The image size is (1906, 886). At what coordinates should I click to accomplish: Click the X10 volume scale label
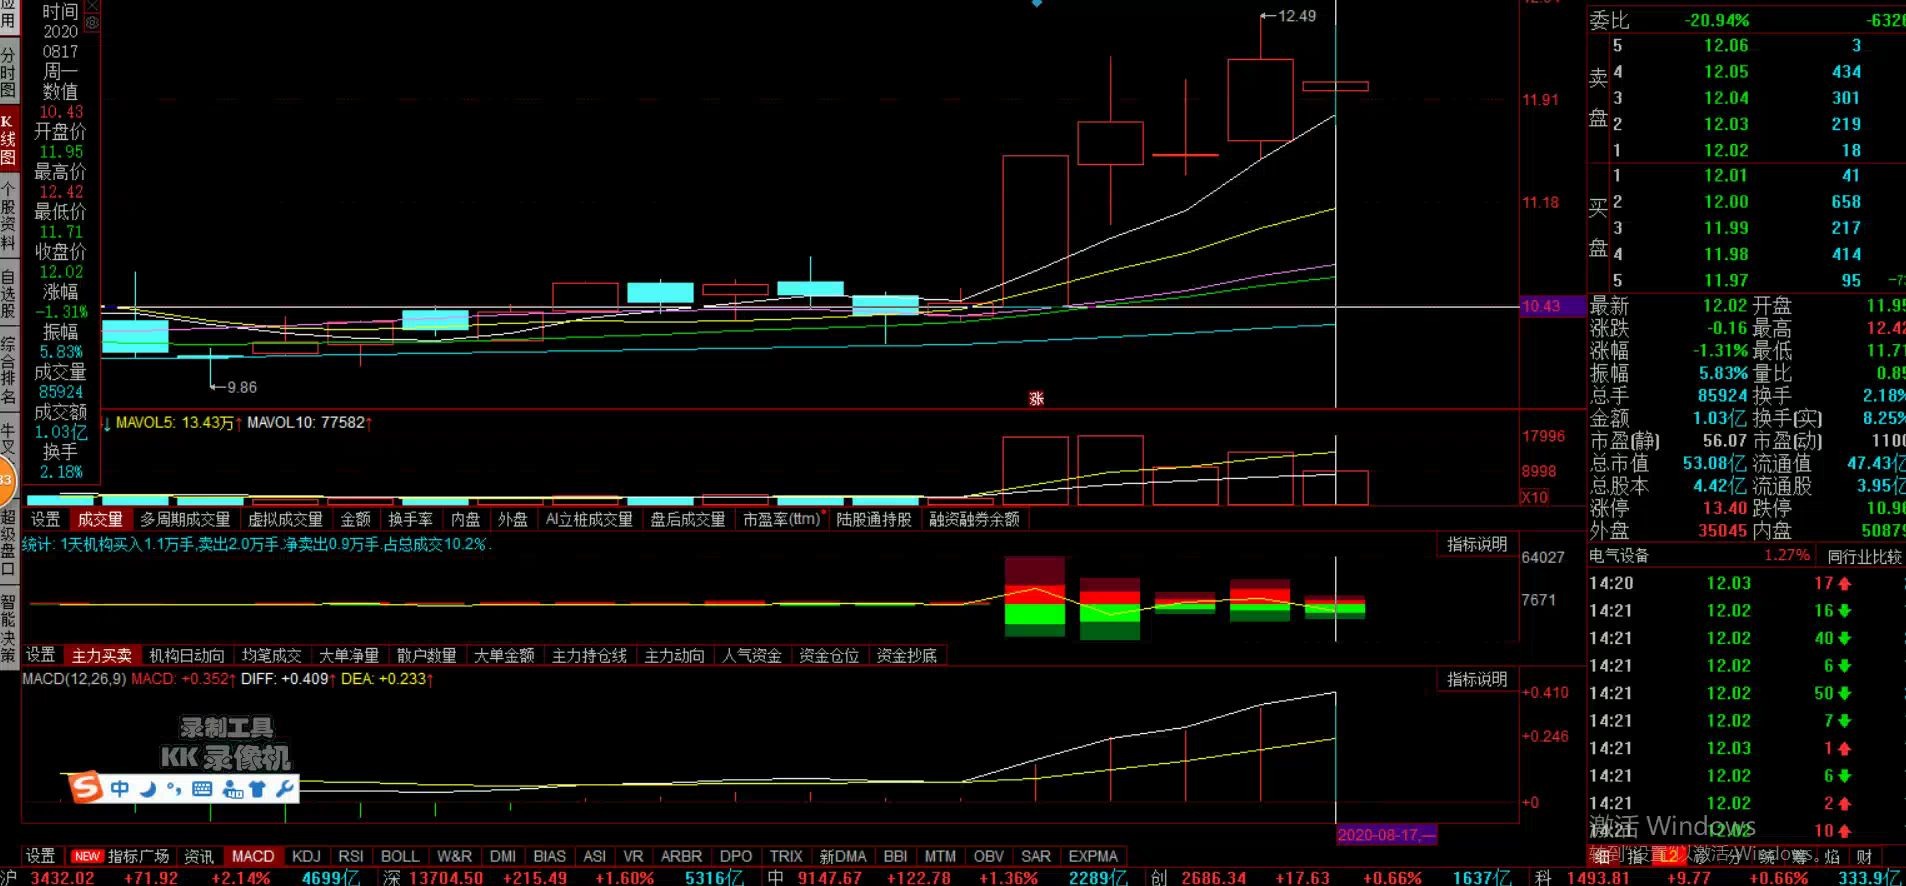1535,497
